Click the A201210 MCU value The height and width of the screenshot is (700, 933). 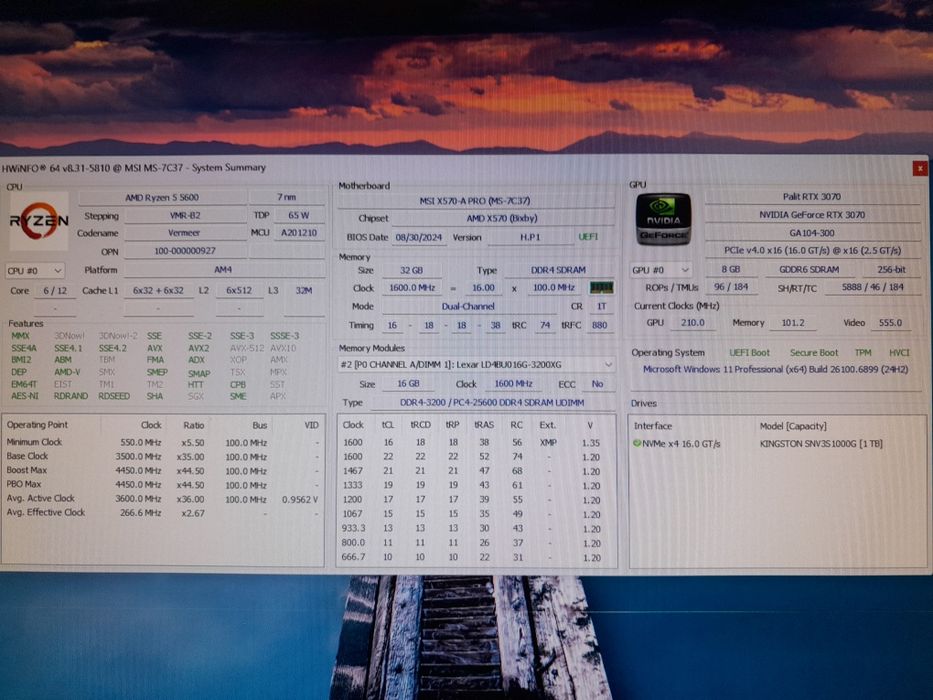(x=299, y=233)
